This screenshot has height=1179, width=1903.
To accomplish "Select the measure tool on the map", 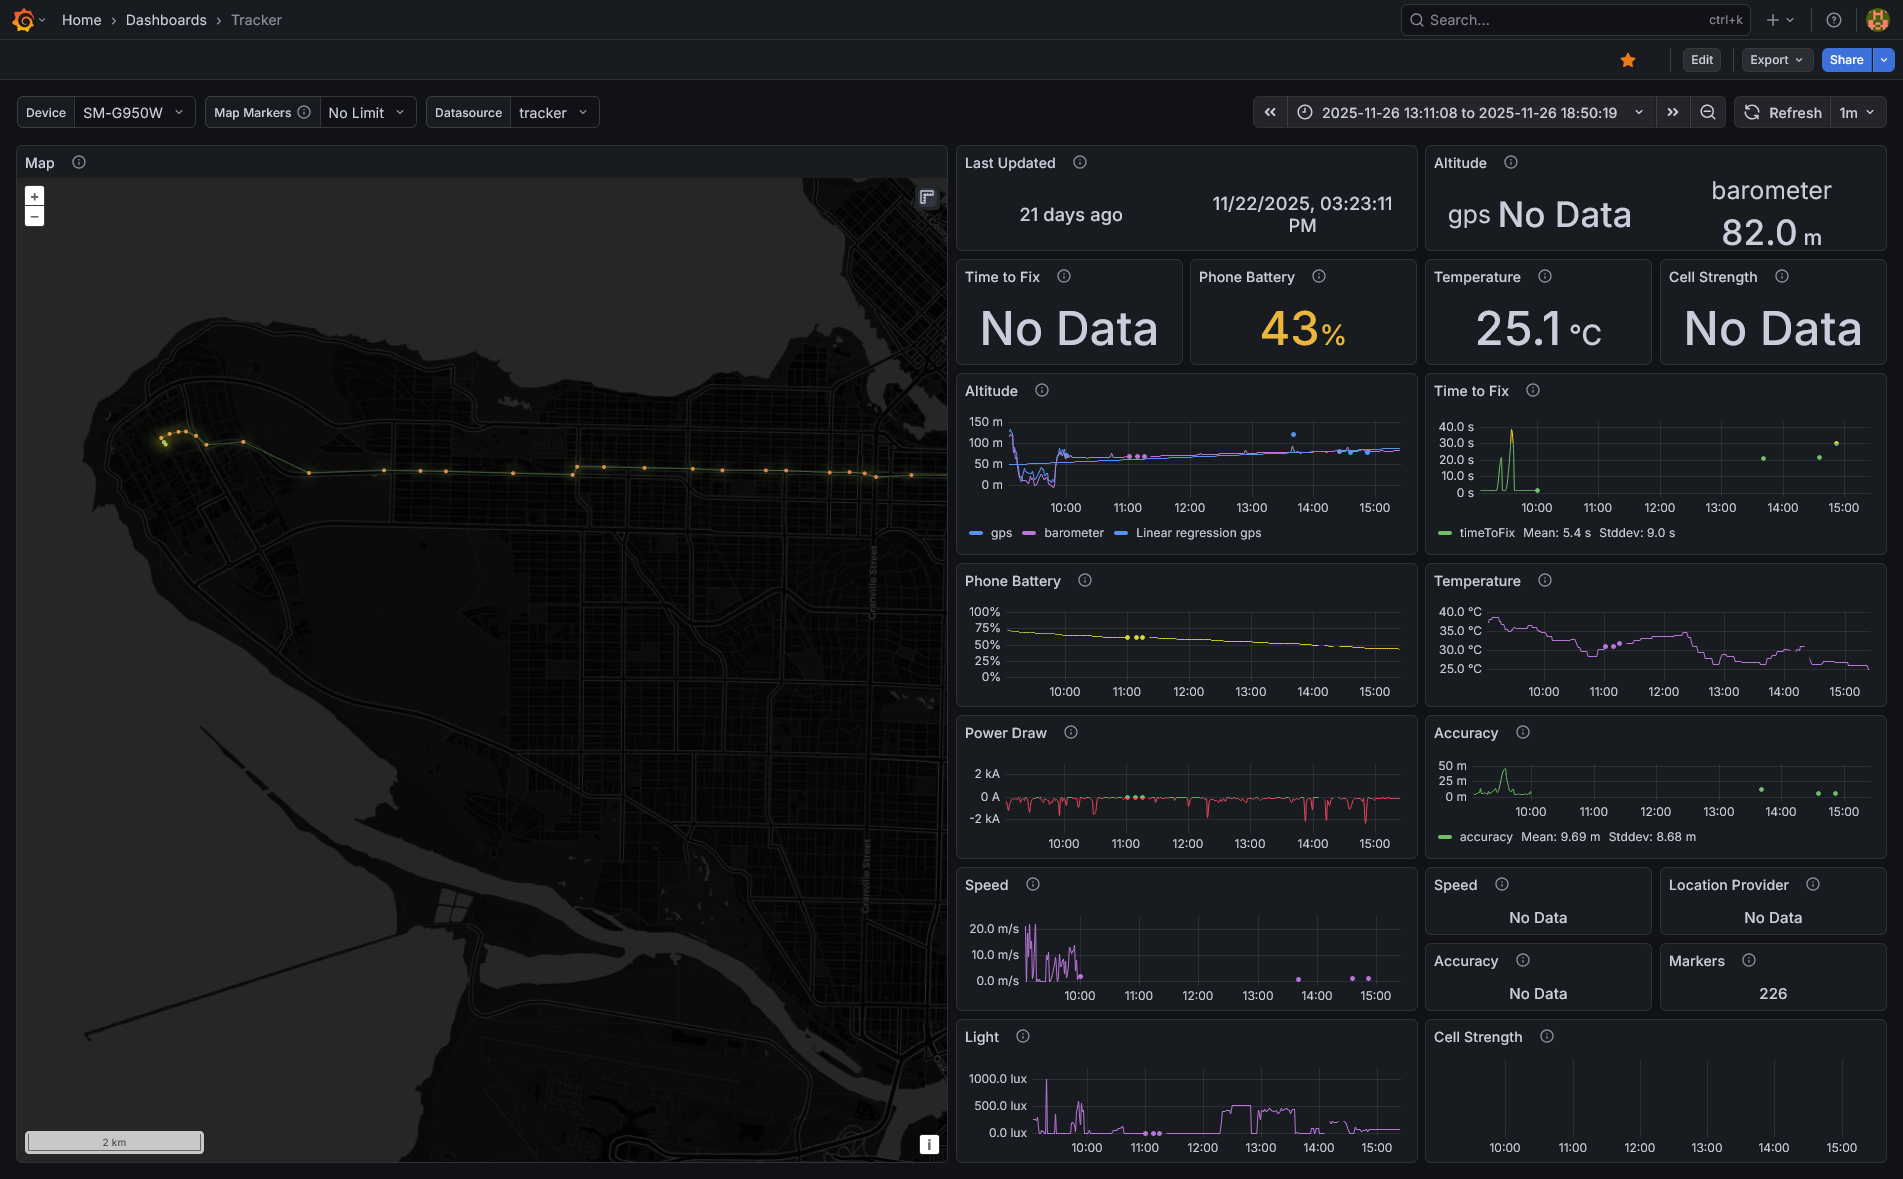I will 925,197.
